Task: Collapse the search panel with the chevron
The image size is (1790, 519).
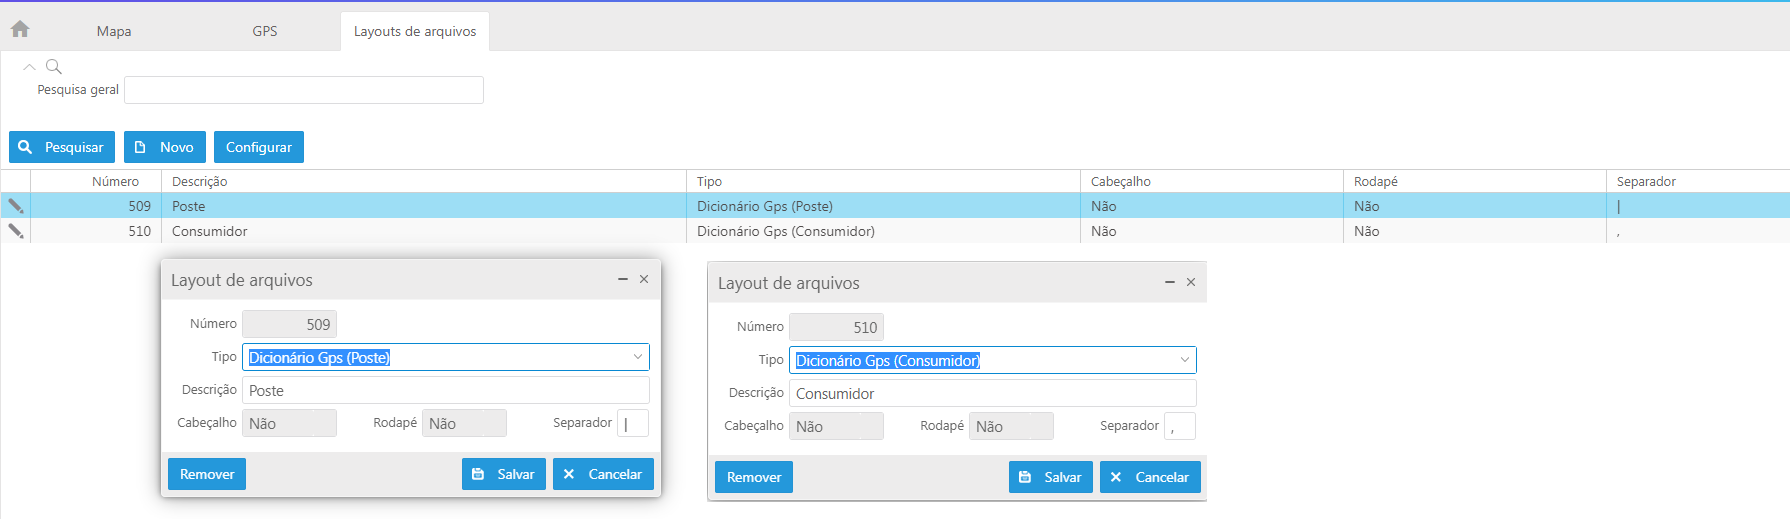Action: pyautogui.click(x=29, y=67)
